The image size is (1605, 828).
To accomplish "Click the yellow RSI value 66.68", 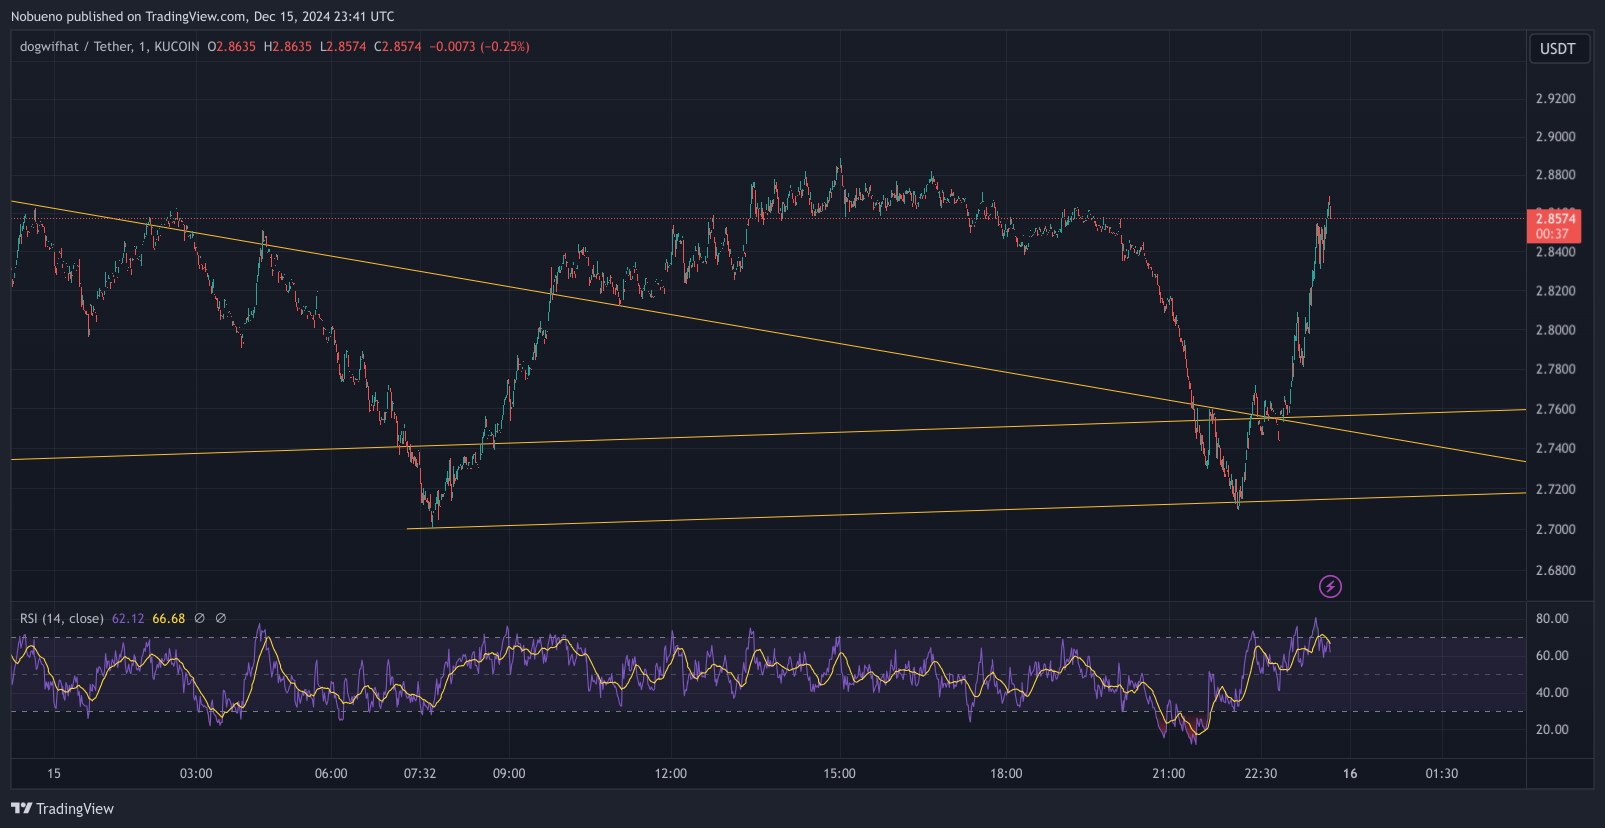I will pos(168,618).
